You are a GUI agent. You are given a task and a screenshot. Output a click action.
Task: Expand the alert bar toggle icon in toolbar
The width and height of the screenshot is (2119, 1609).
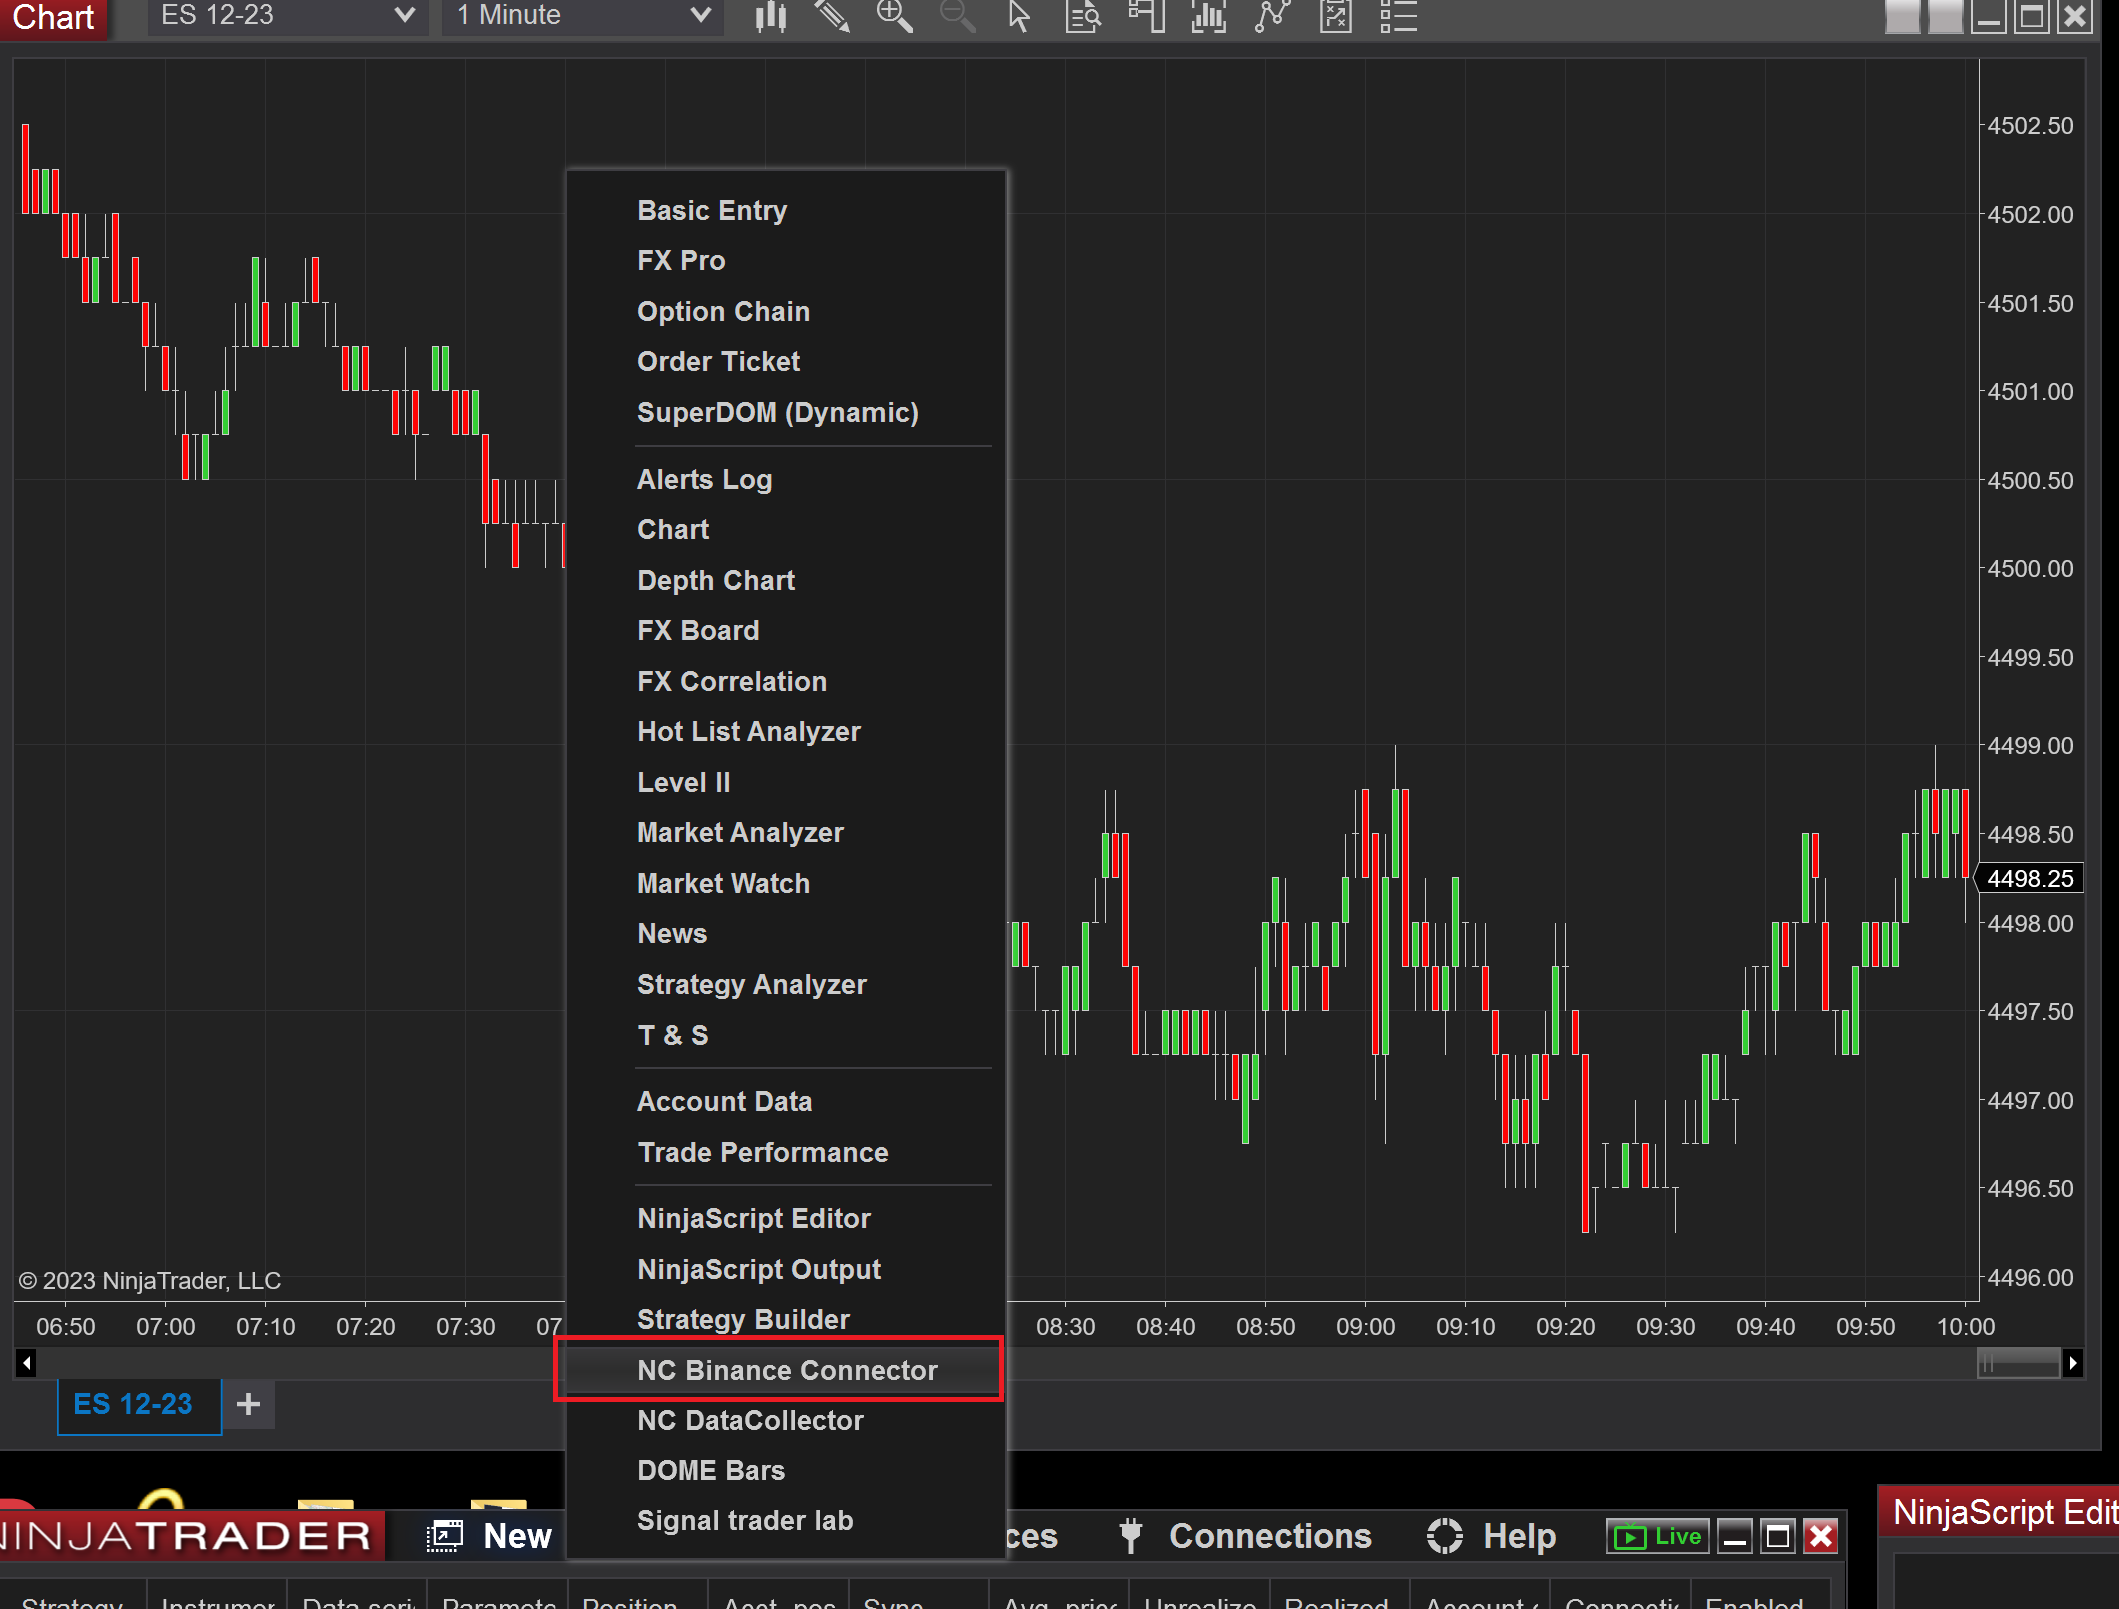click(x=1145, y=16)
